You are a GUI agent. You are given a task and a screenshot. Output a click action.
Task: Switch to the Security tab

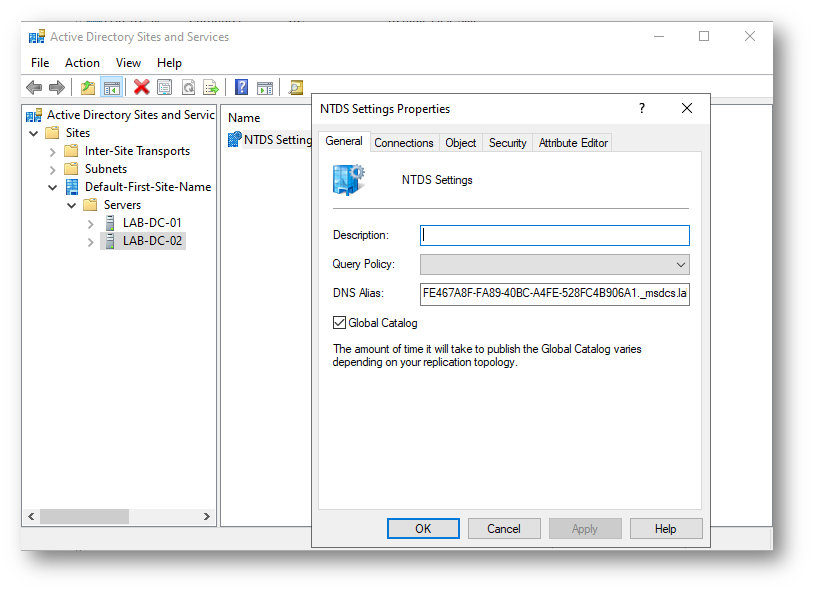point(507,143)
